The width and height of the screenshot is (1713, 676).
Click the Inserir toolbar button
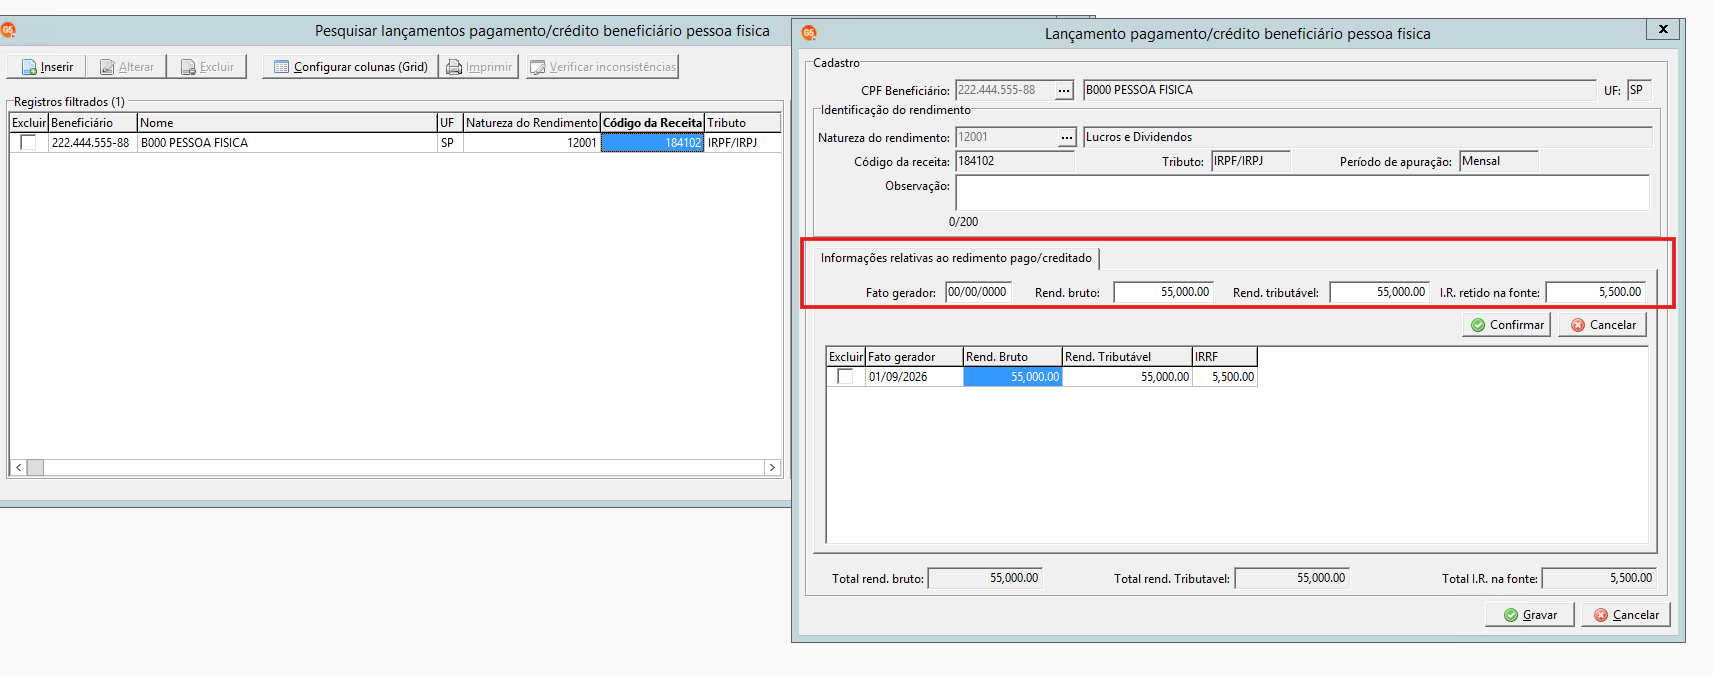pos(47,67)
